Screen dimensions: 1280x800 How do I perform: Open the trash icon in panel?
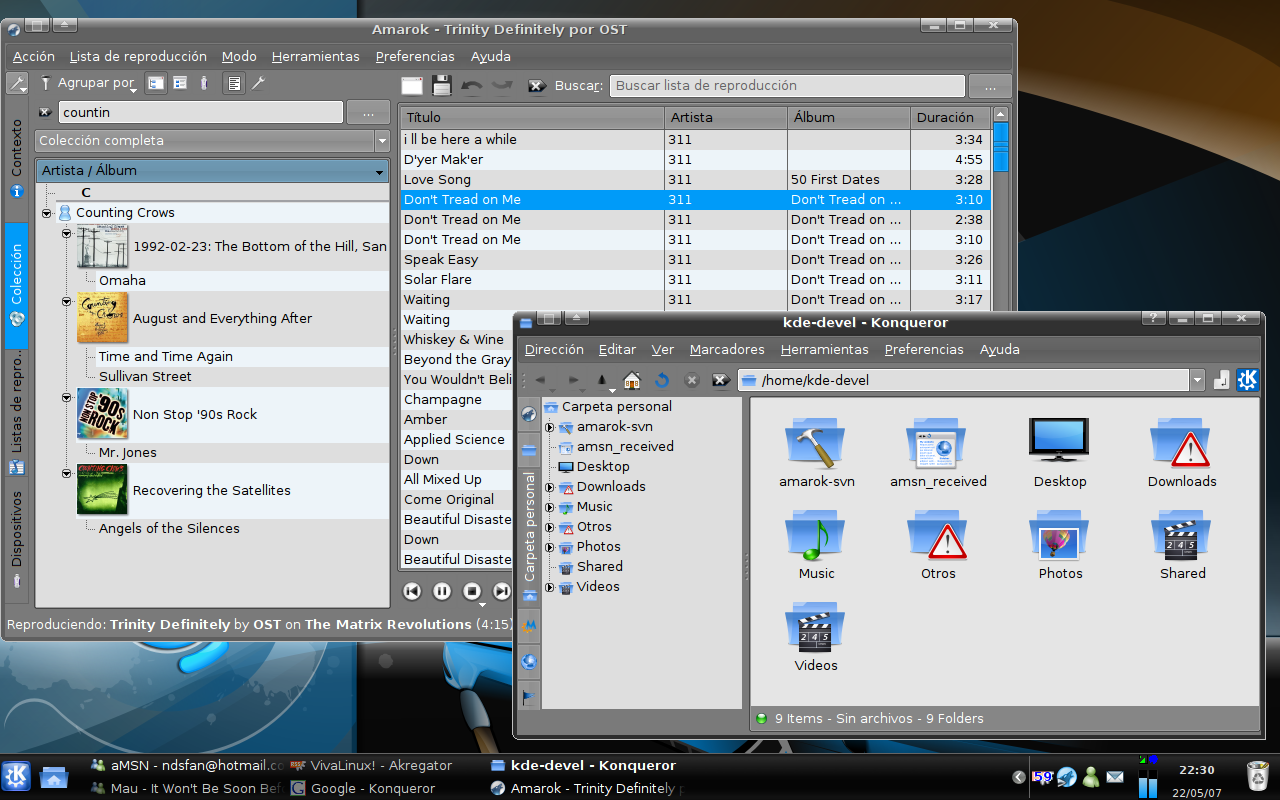[1256, 776]
